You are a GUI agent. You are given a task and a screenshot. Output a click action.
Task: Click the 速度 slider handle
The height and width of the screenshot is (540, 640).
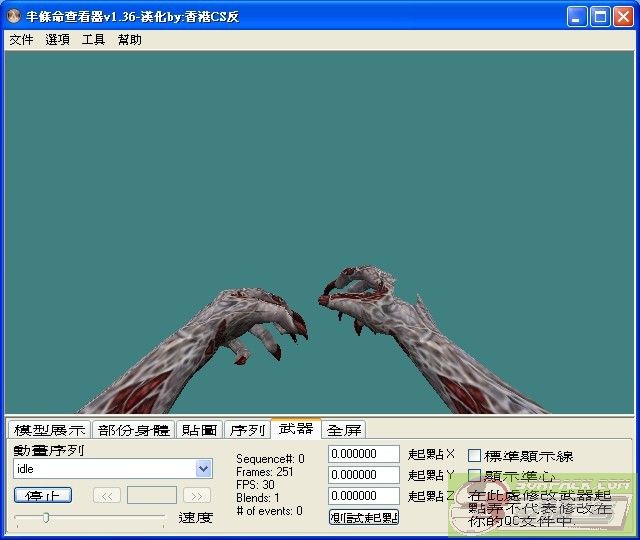pos(46,517)
